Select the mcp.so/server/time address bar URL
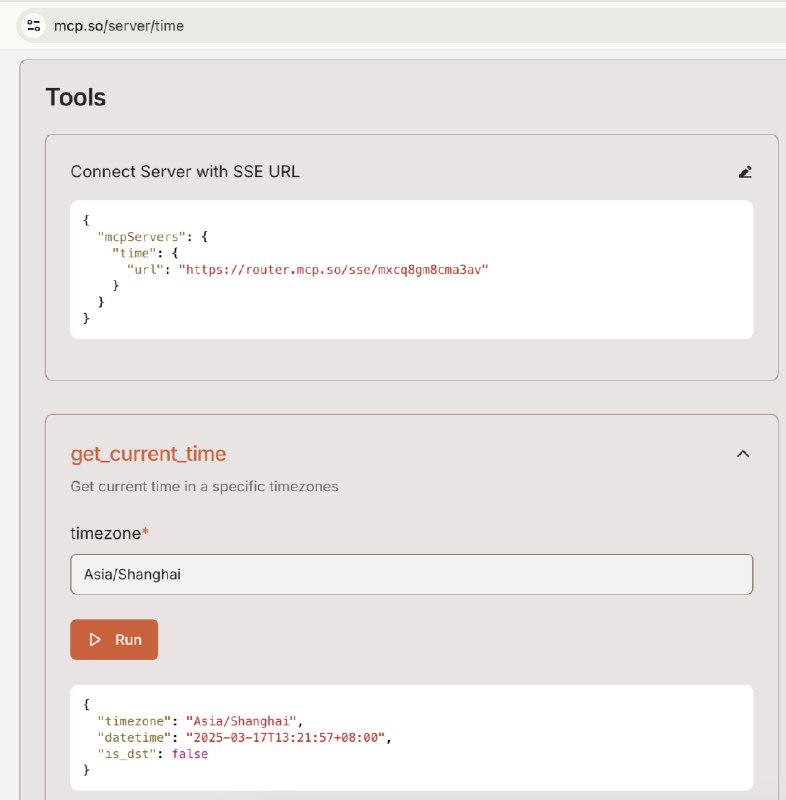786x800 pixels. [119, 26]
